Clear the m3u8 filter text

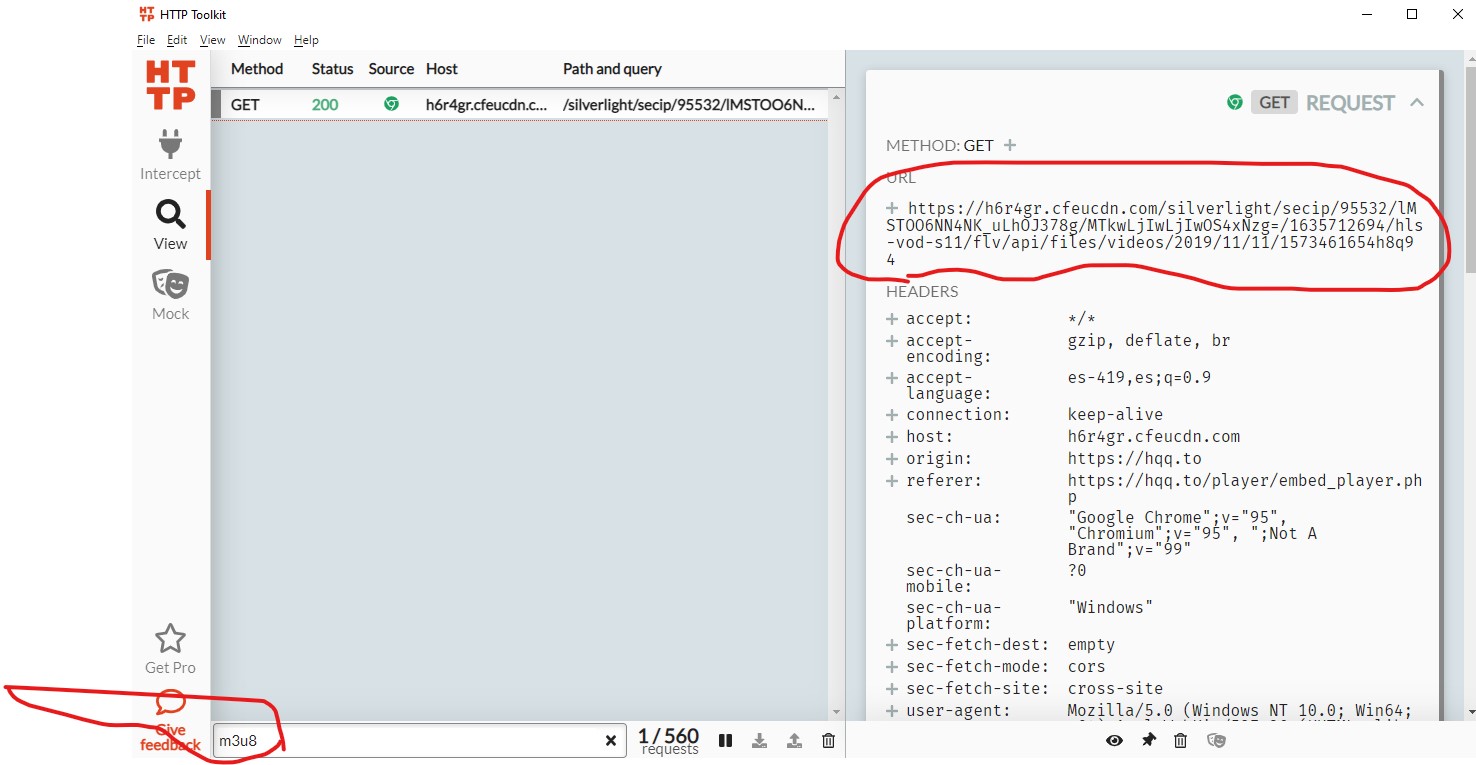point(611,741)
